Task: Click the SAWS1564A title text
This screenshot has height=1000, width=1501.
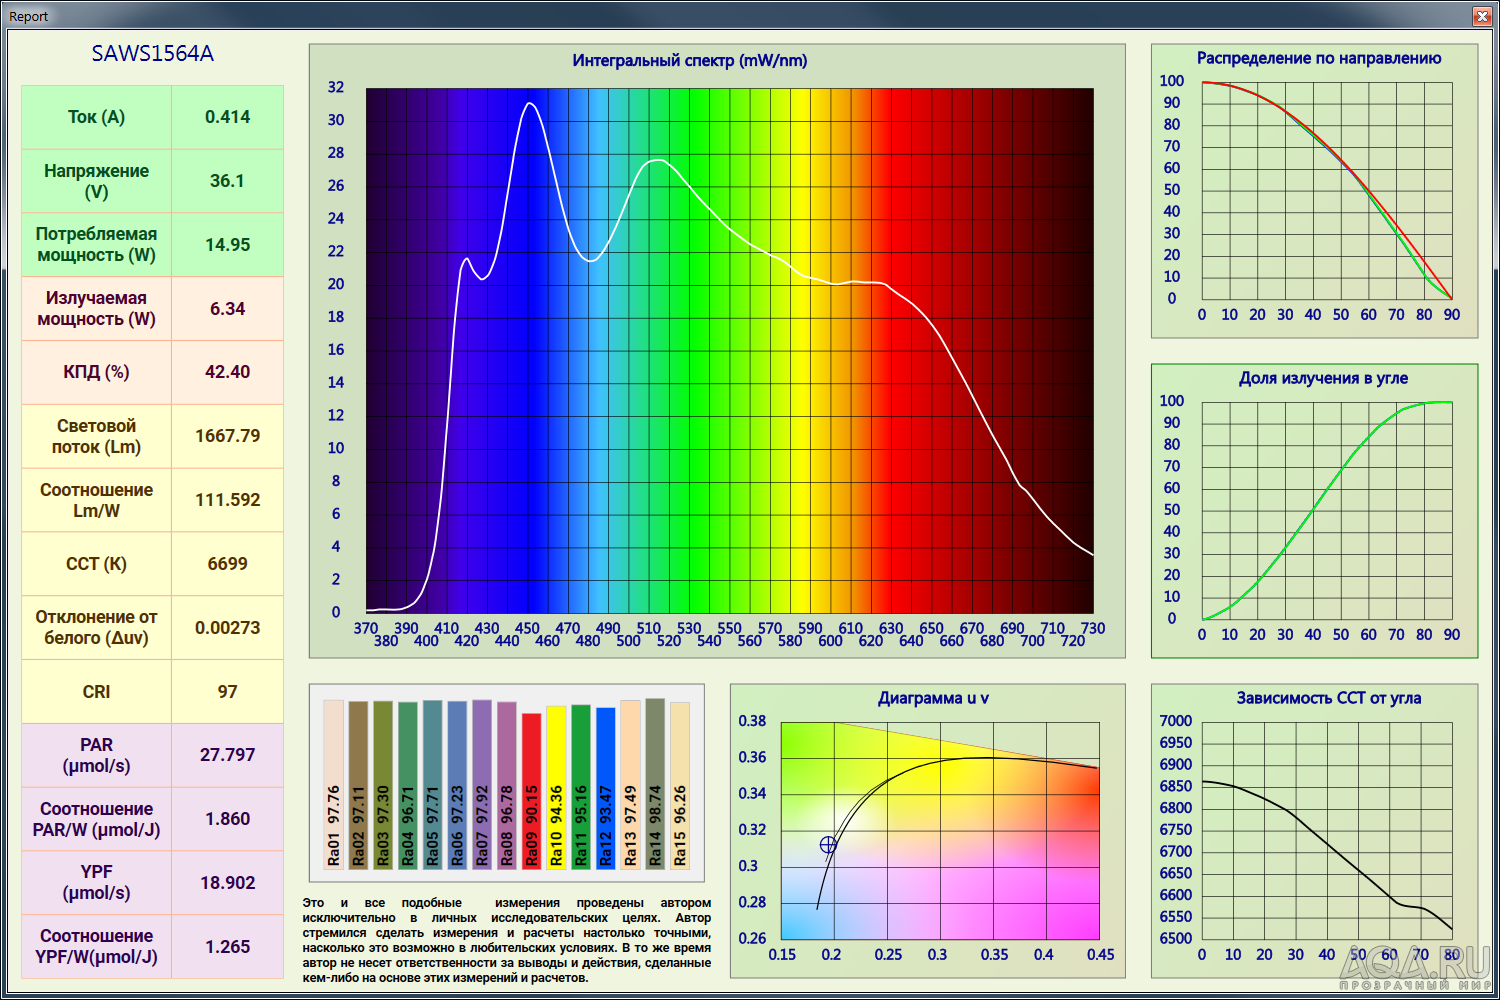Action: (153, 54)
